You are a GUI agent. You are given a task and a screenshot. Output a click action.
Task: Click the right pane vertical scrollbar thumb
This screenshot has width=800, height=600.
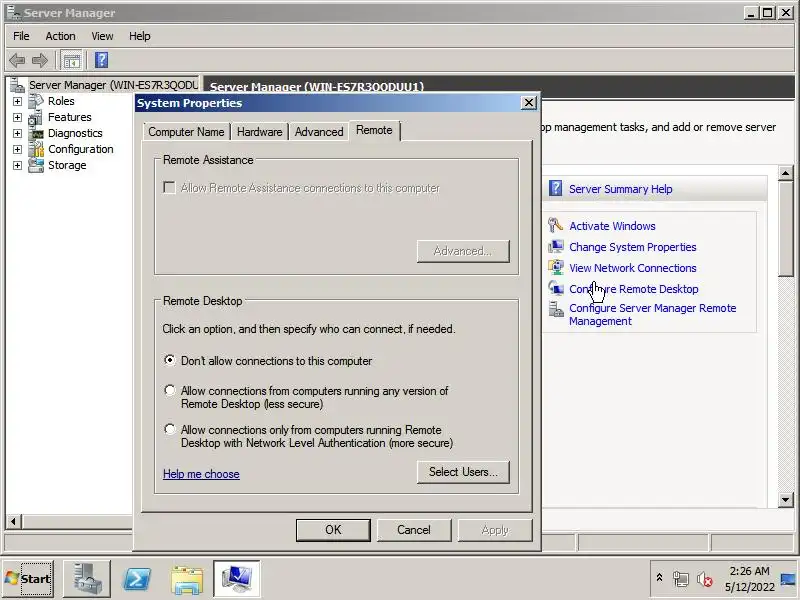(x=786, y=229)
